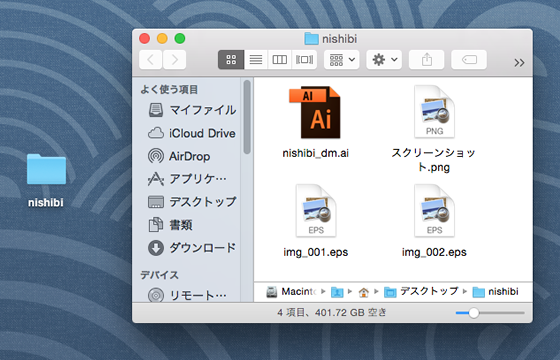Click the home folder in the path bar

(x=364, y=292)
